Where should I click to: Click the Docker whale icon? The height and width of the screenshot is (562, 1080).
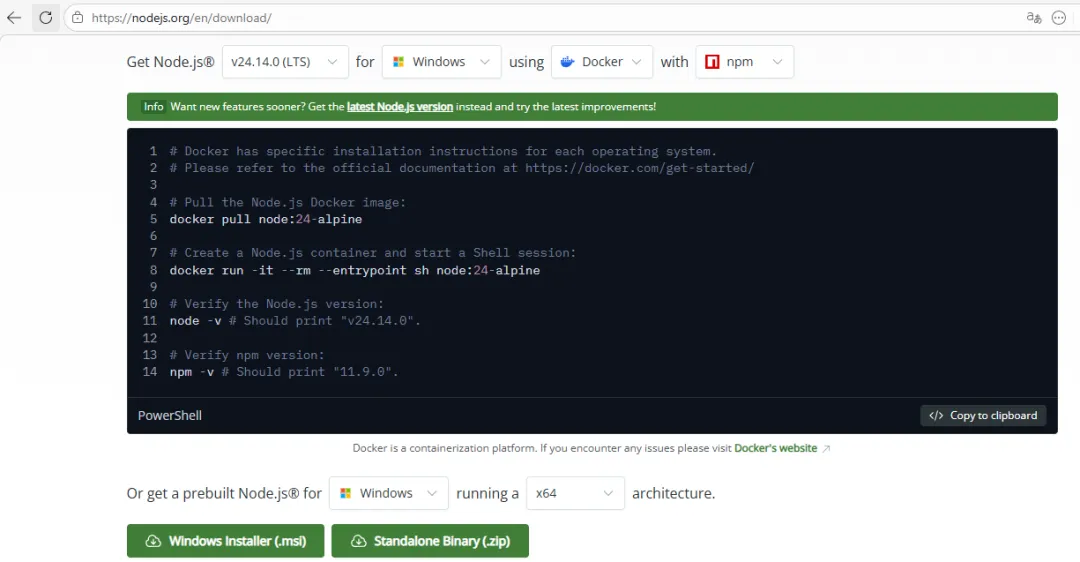point(568,62)
